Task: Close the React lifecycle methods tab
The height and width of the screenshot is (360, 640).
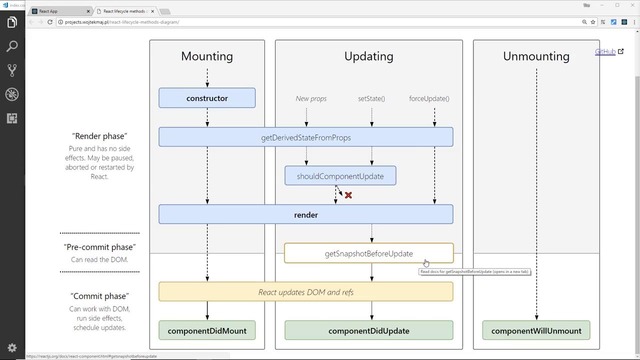Action: 153,11
